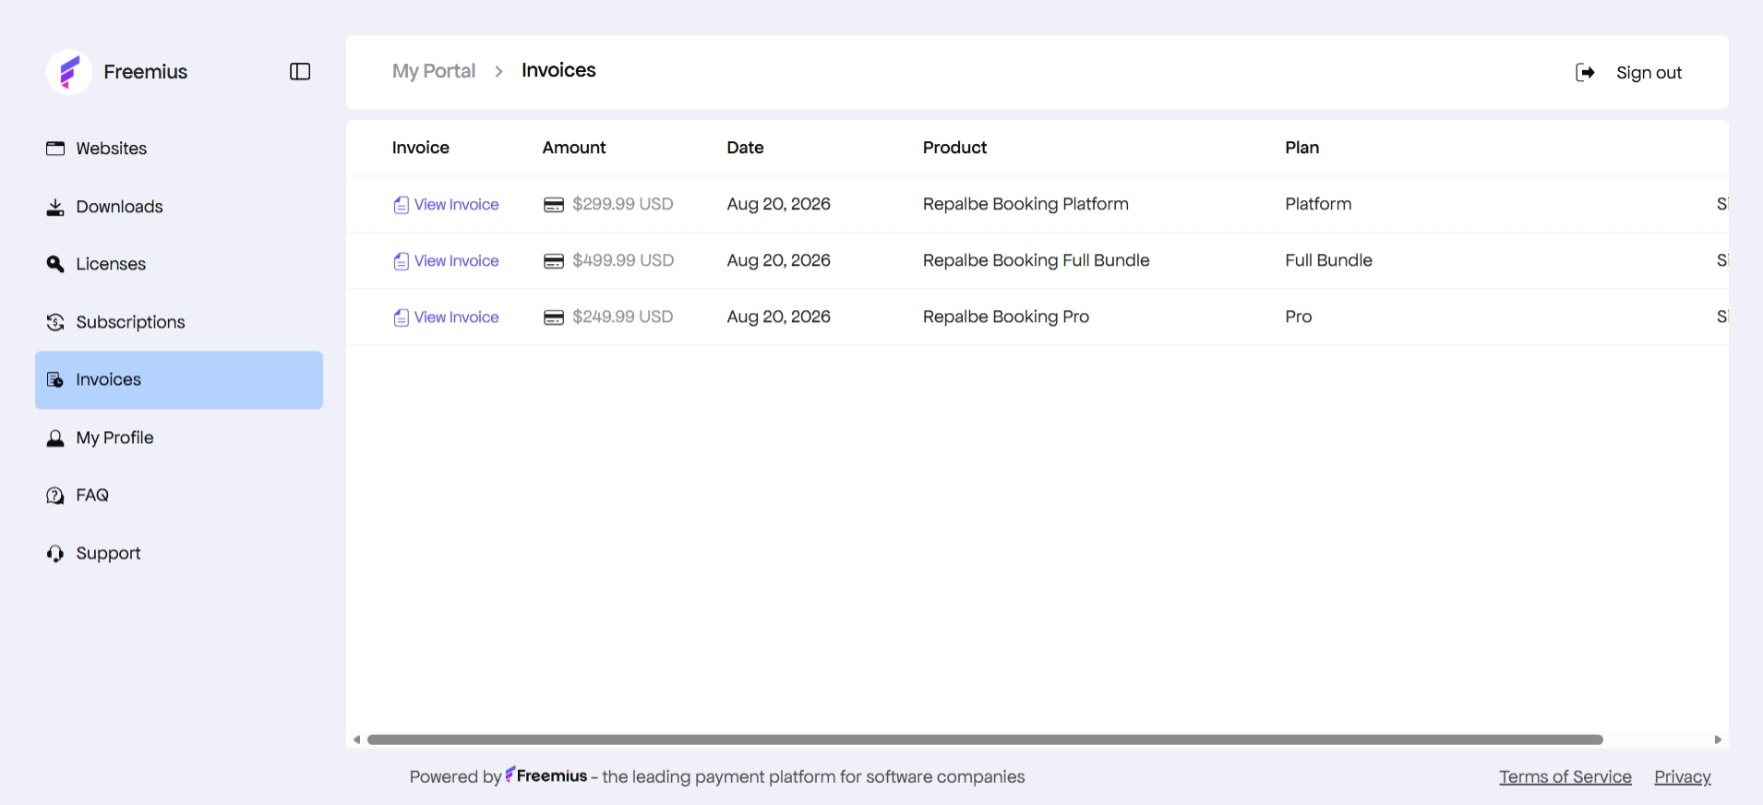1763x805 pixels.
Task: Open the Websites menu item
Action: pos(179,148)
